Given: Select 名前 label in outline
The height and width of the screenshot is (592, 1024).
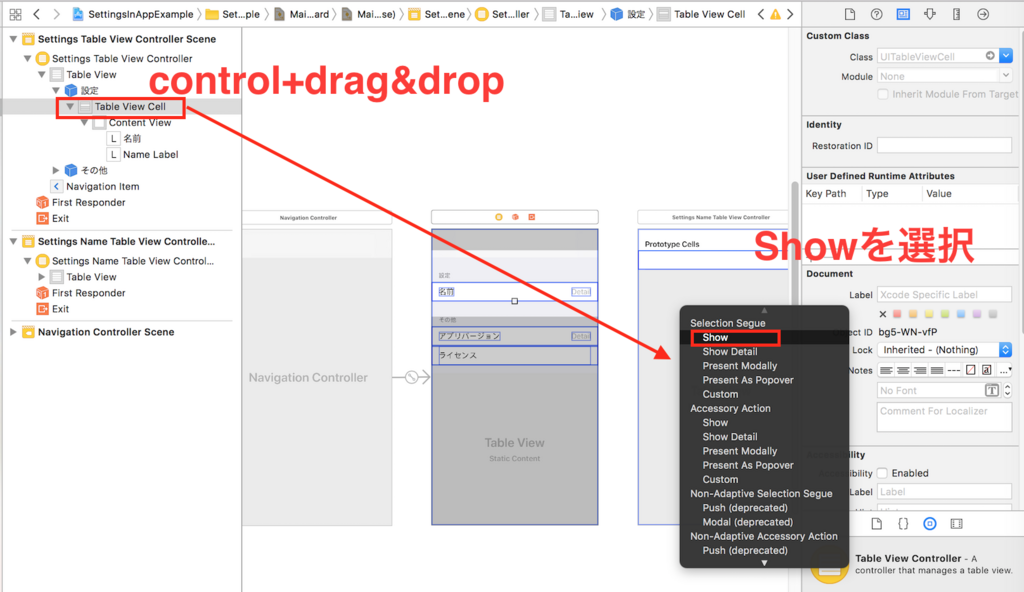Looking at the screenshot, I should point(132,139).
